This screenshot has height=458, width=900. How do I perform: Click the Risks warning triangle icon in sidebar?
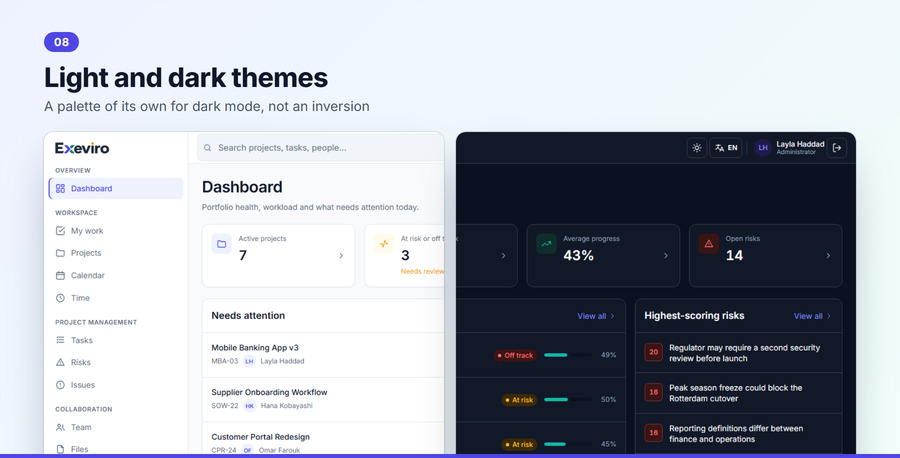[60, 362]
